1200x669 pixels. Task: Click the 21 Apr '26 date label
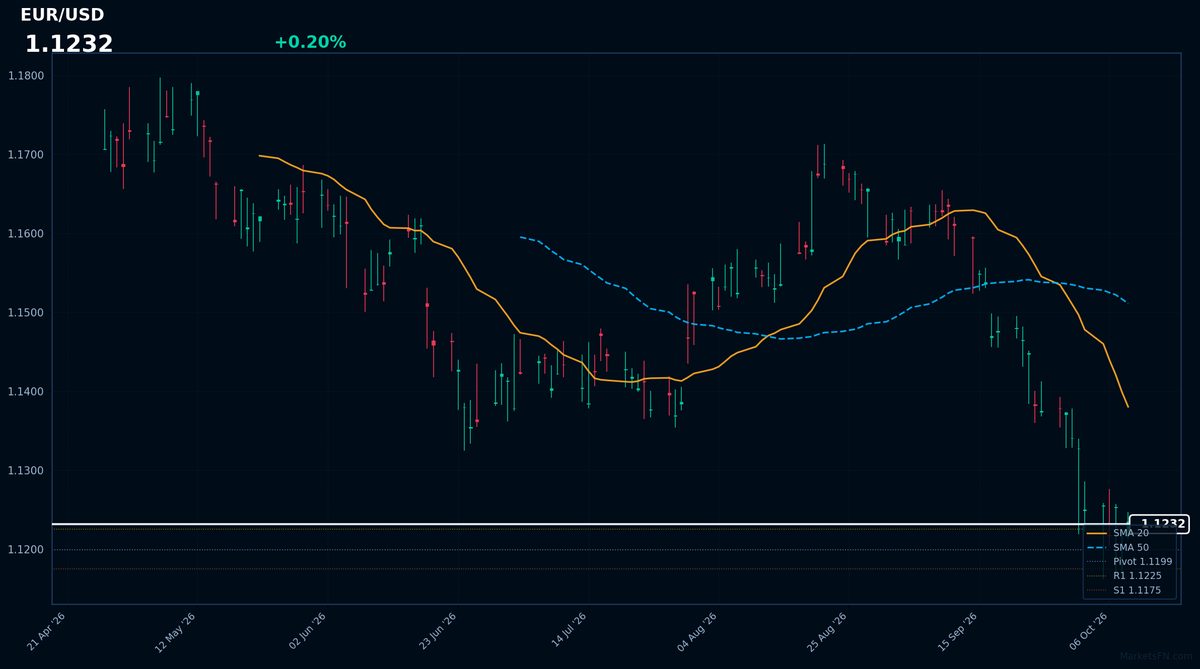46,632
